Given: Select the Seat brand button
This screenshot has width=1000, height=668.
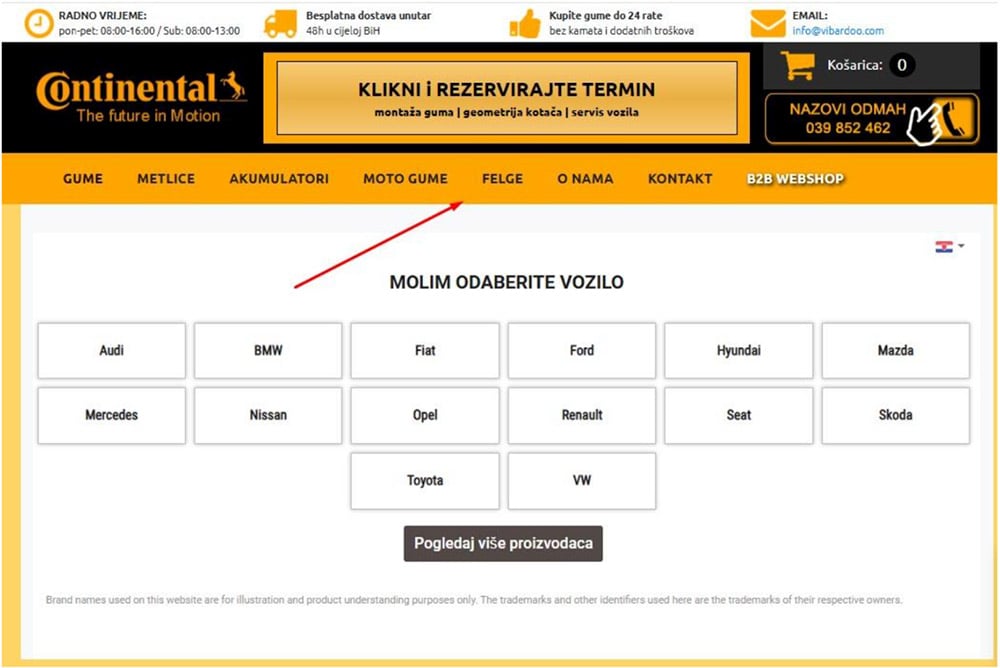Looking at the screenshot, I should click(x=739, y=415).
